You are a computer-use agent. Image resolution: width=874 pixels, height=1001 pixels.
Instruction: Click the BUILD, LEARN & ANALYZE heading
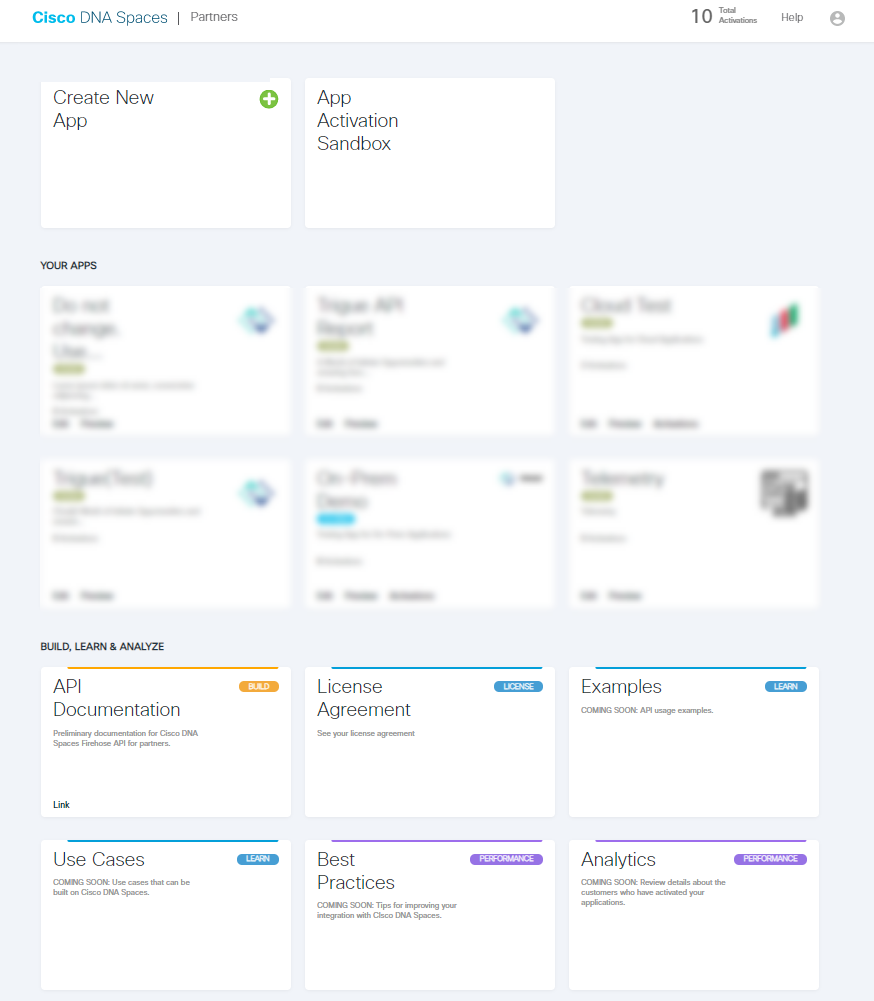pos(102,647)
